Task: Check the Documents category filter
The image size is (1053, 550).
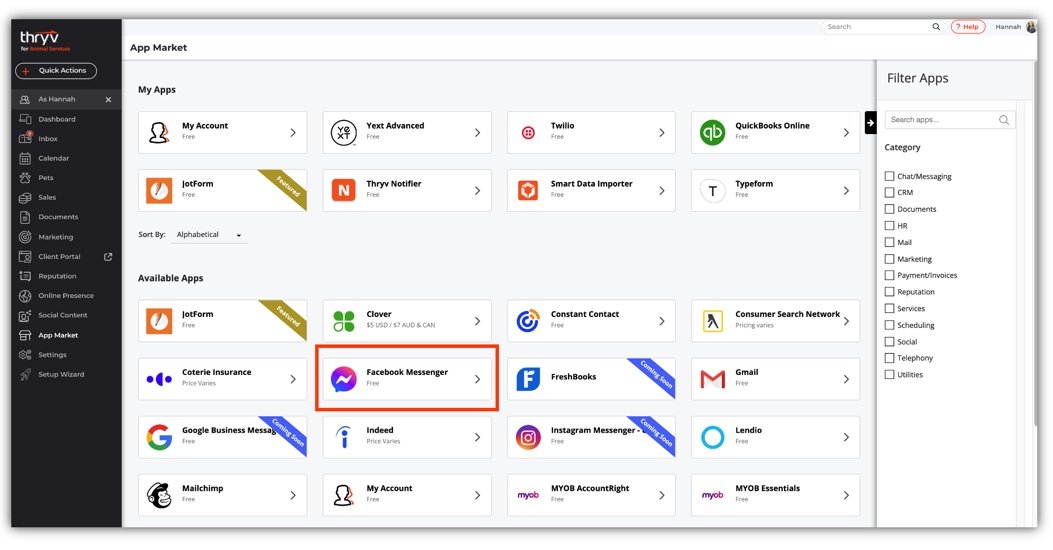Action: pyautogui.click(x=889, y=209)
